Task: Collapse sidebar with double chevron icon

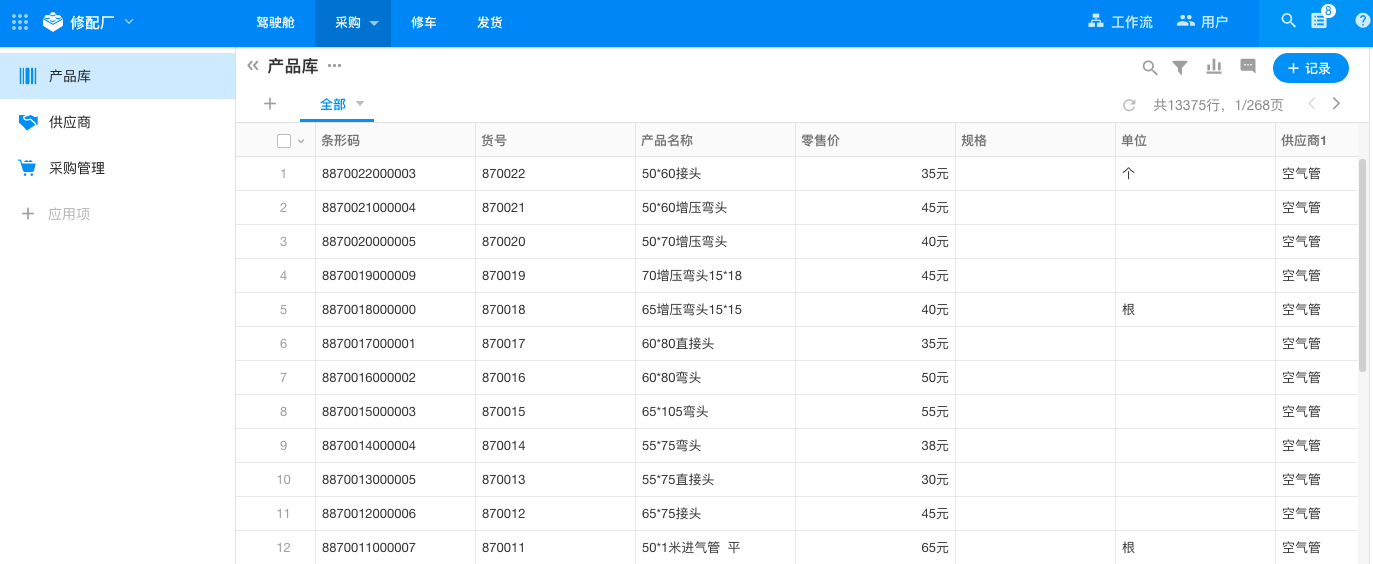Action: click(253, 66)
